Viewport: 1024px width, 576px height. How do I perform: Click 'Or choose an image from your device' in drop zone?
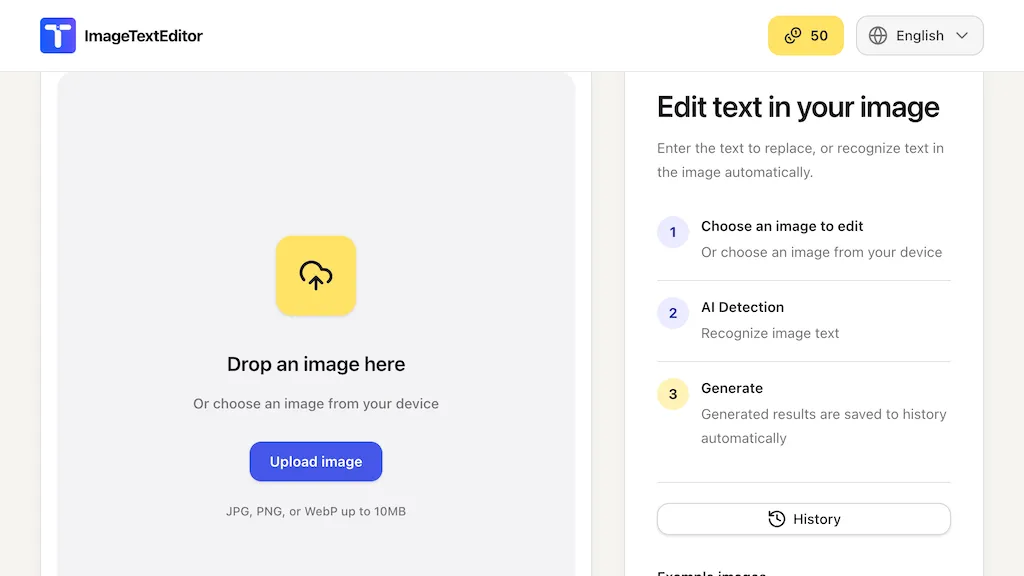click(x=316, y=404)
